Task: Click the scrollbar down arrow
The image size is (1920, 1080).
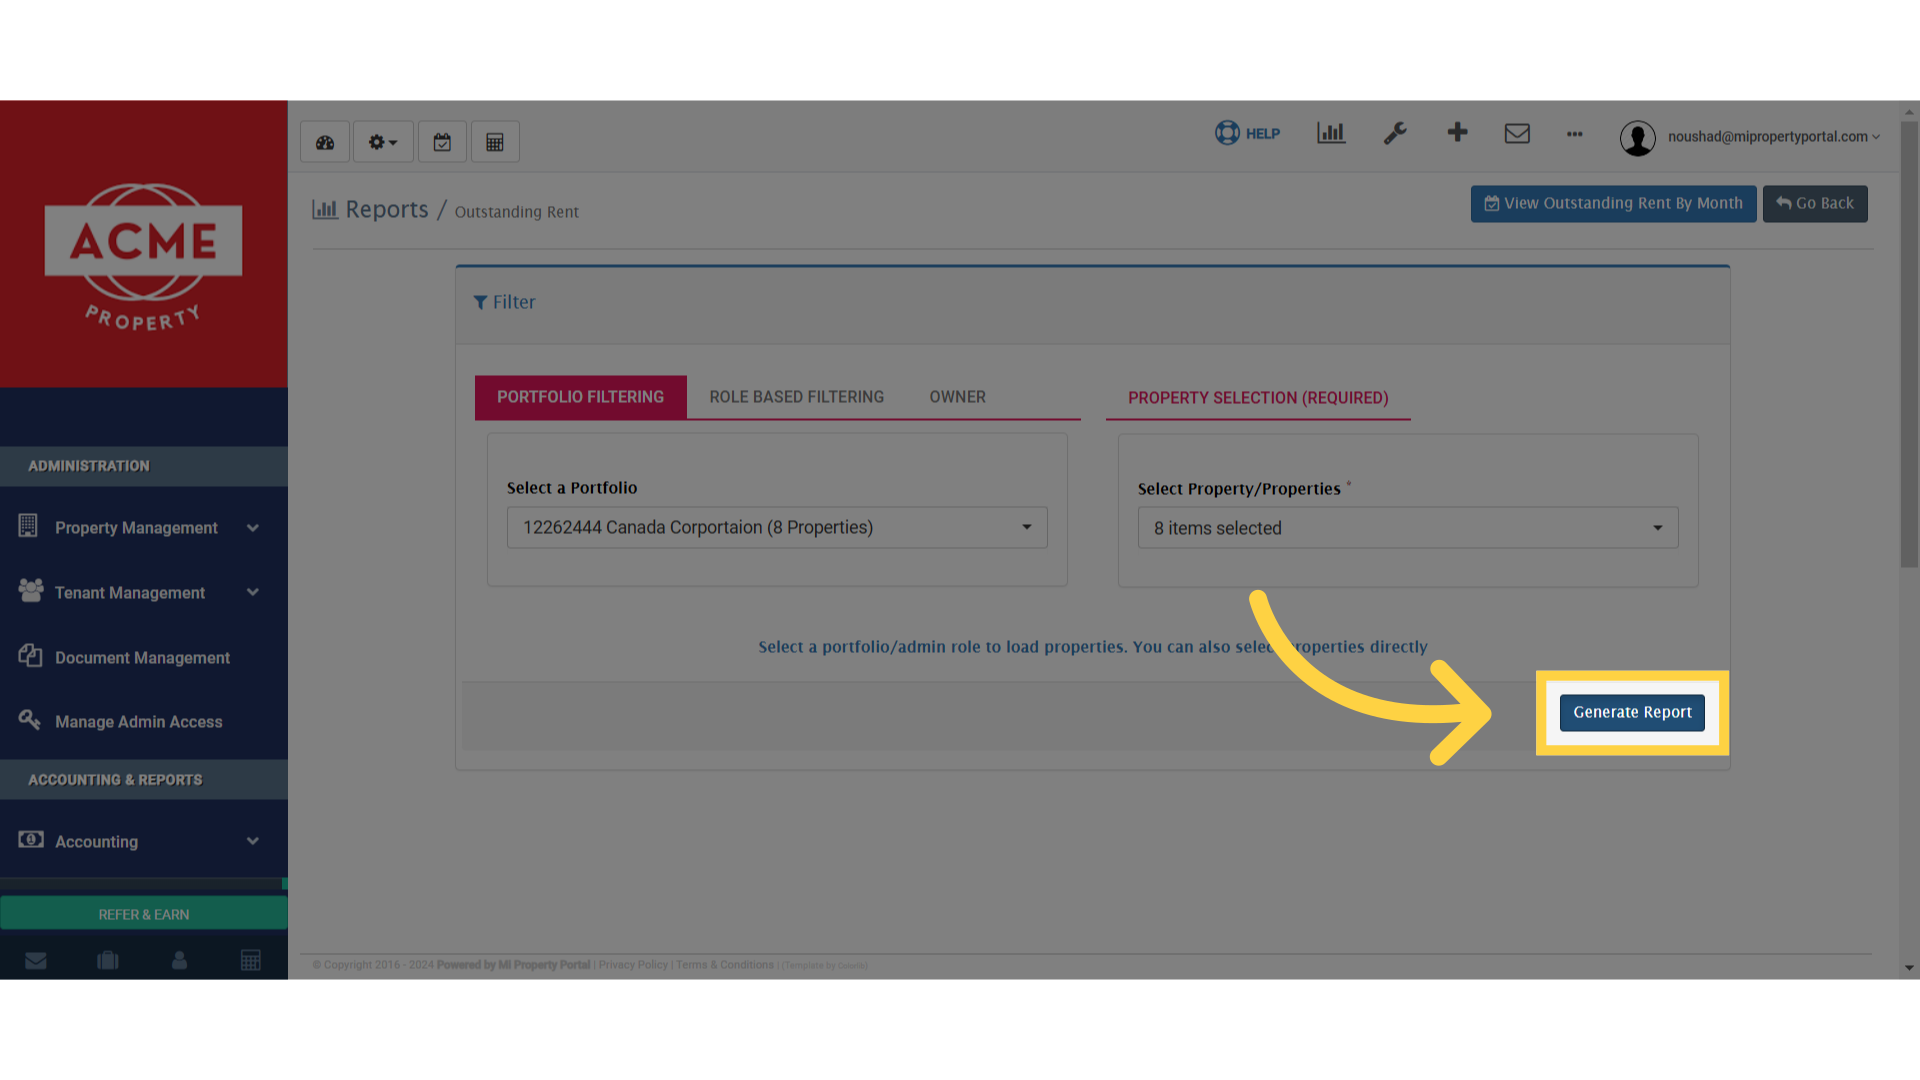Action: coord(1909,968)
